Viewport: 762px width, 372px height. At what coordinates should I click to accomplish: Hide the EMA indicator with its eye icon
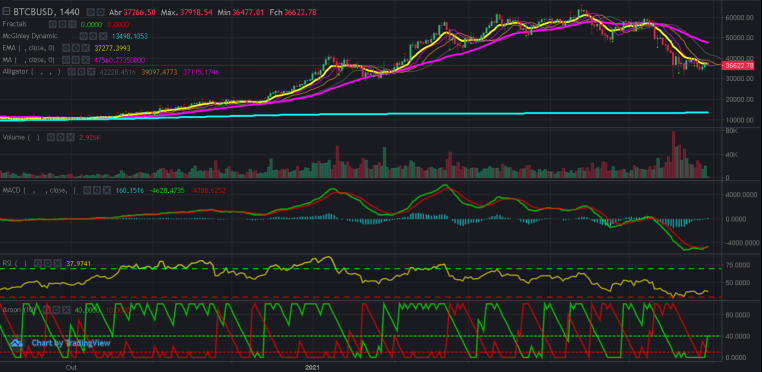pos(66,48)
